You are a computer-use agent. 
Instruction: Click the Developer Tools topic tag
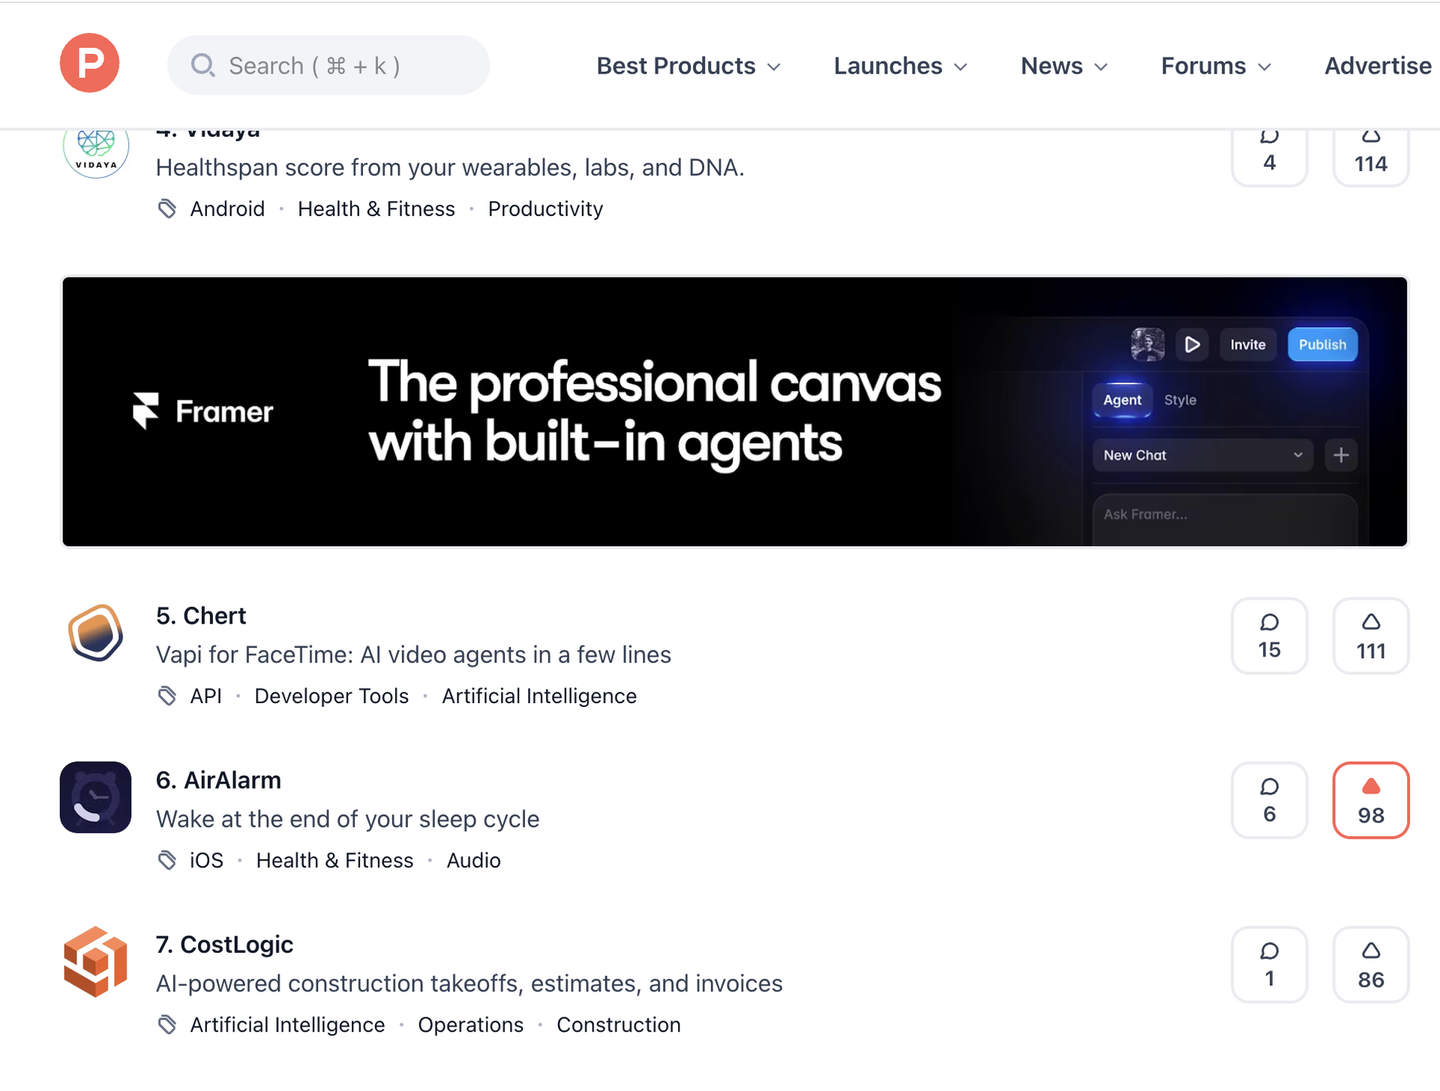point(332,696)
